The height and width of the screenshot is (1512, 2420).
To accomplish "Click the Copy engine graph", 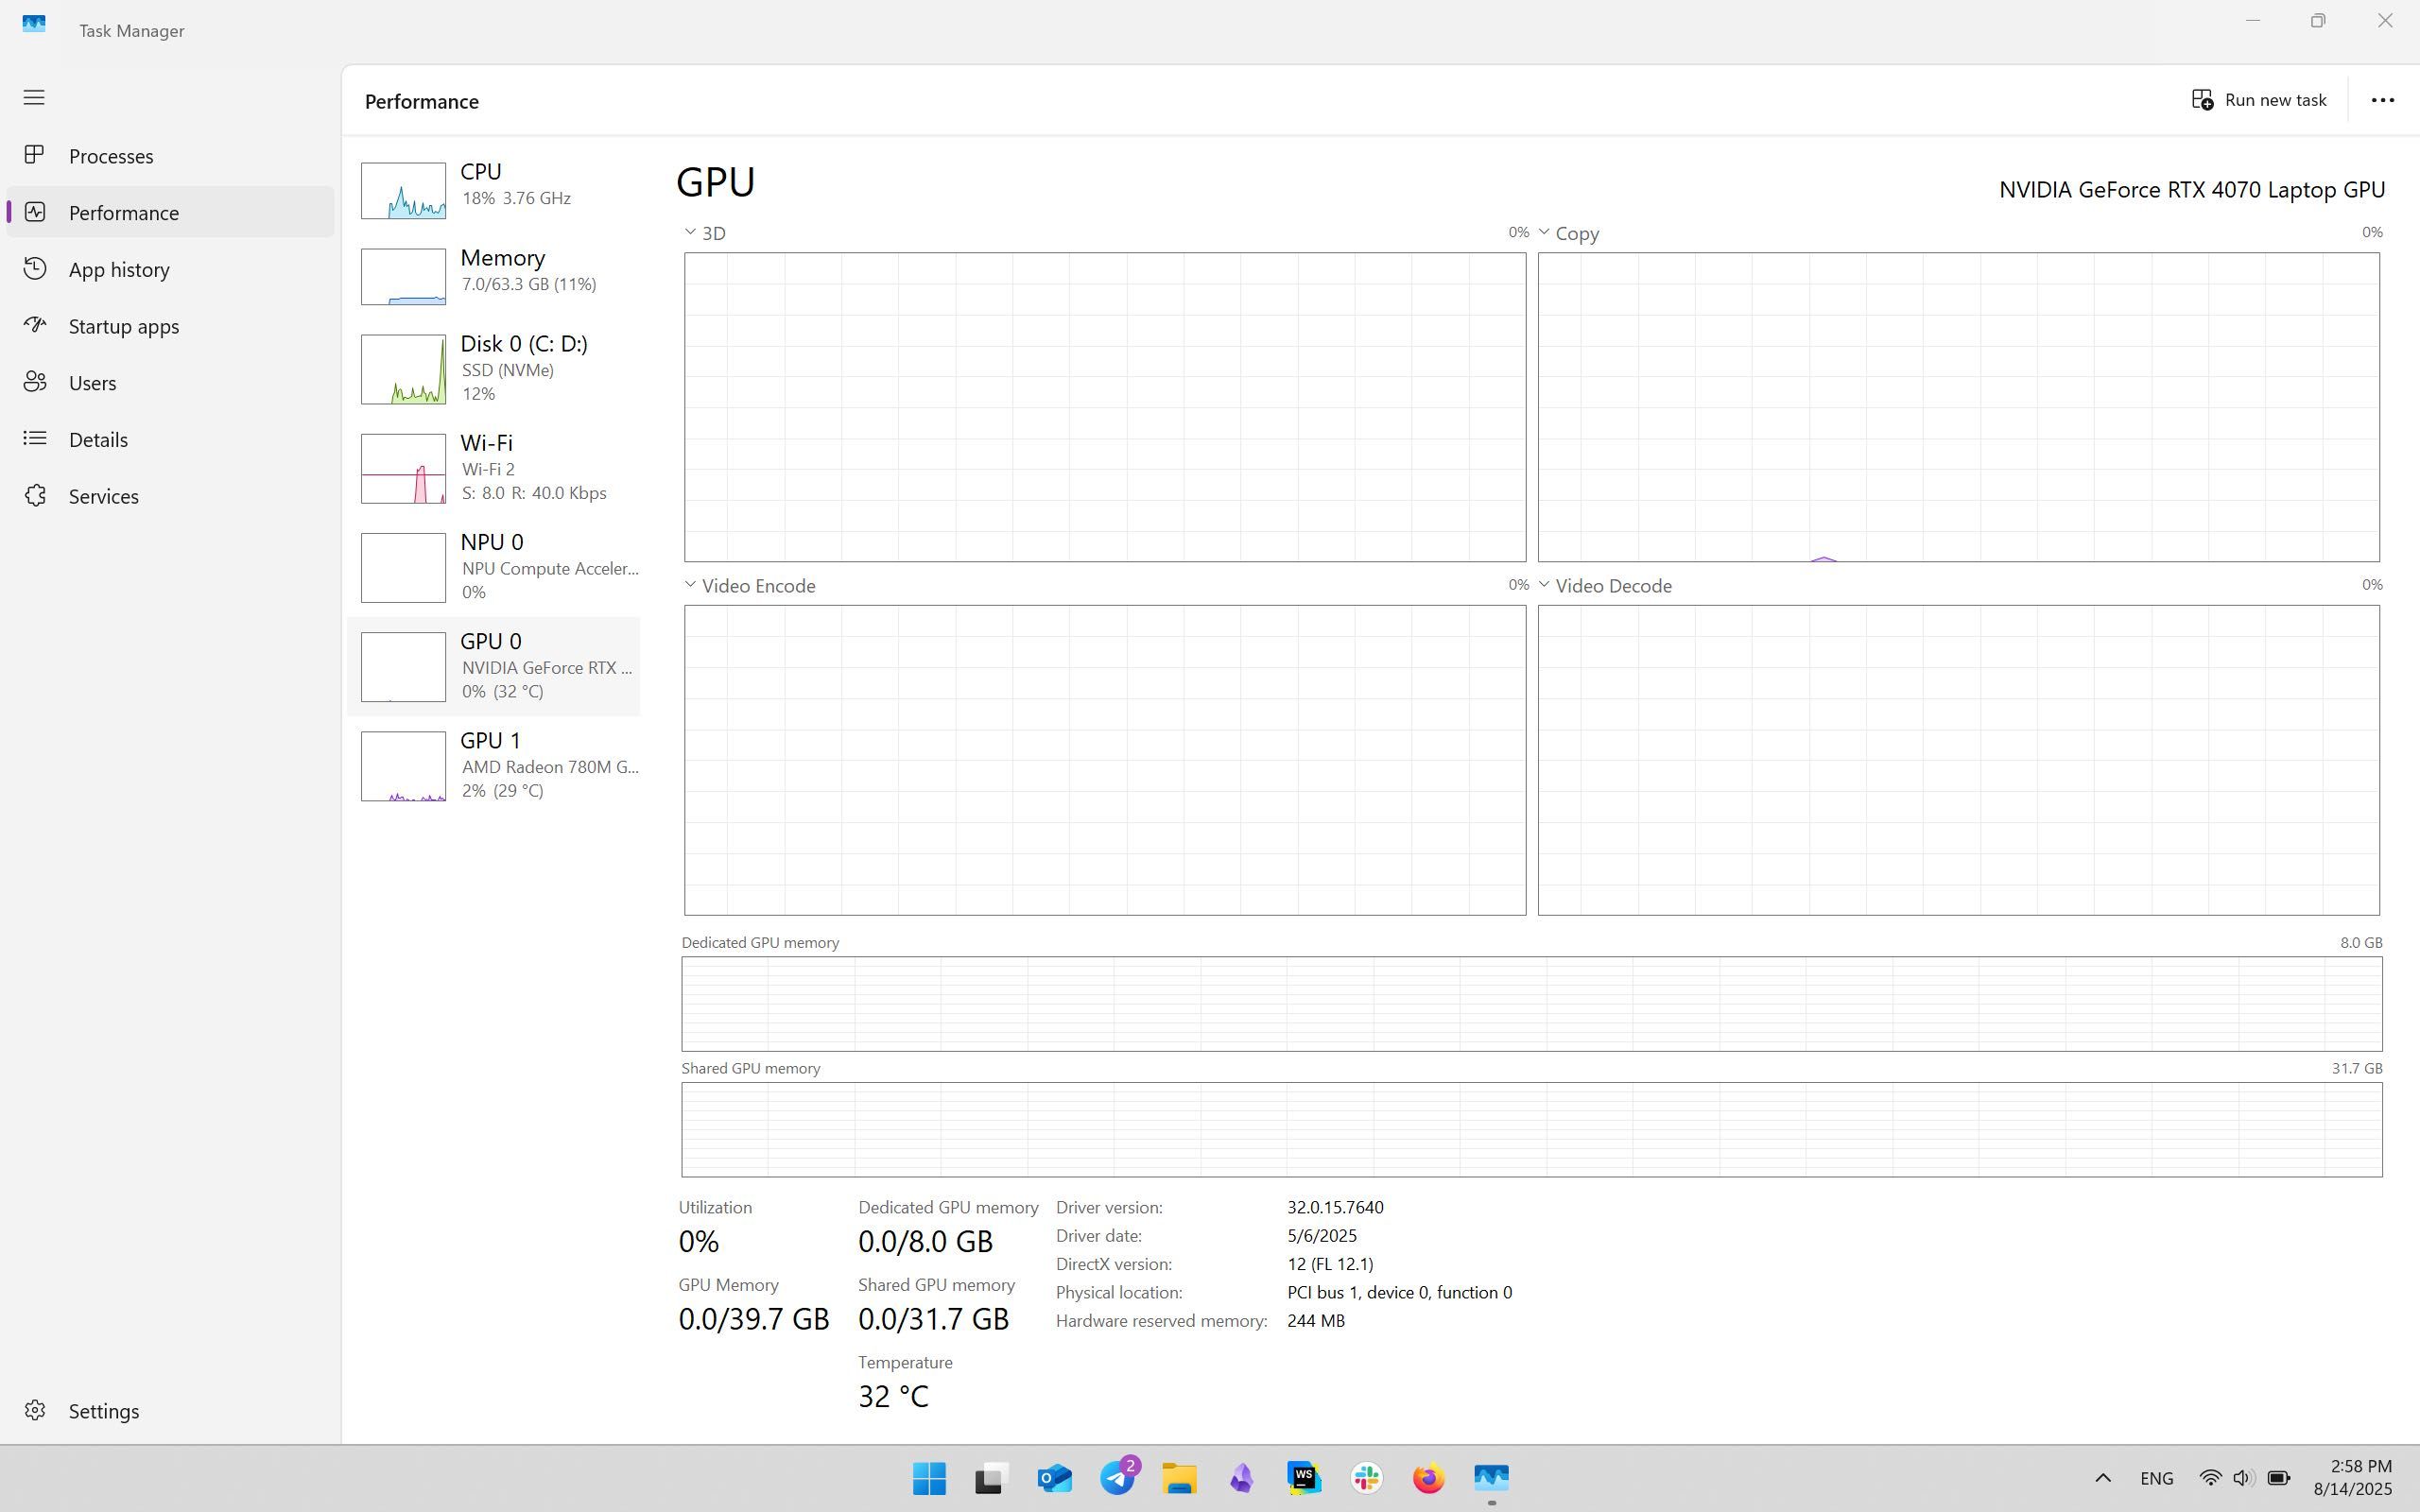I will (1958, 407).
